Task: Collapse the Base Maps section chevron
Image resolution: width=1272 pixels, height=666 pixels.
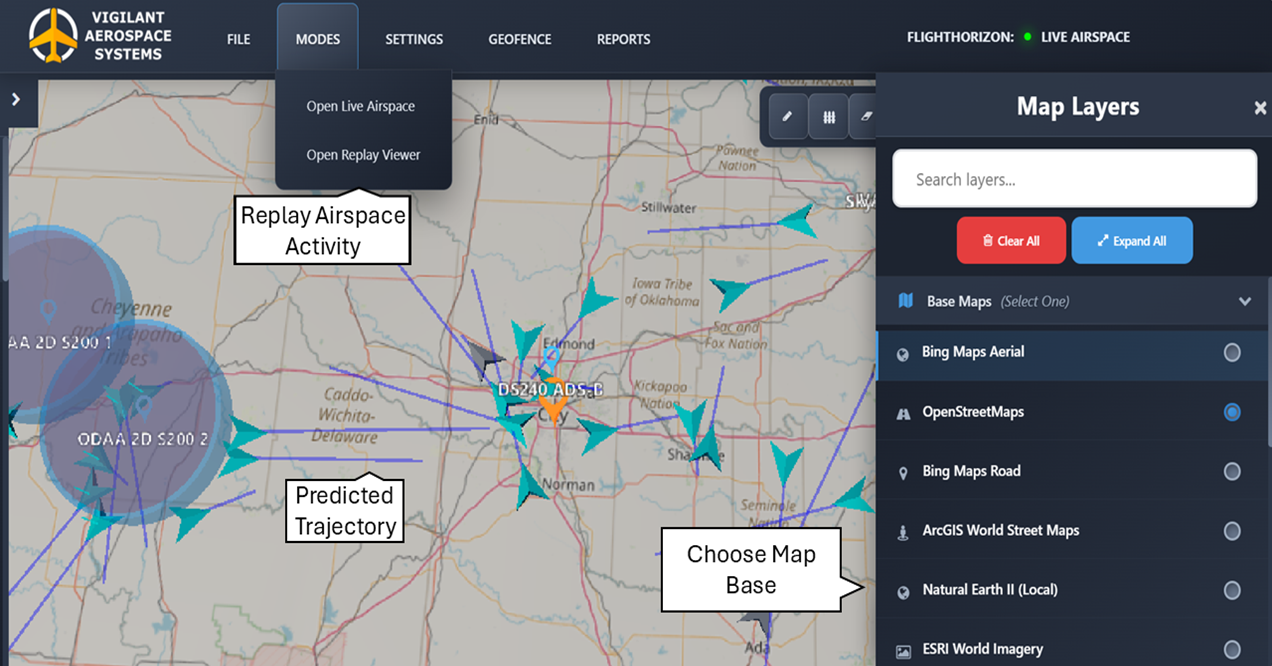Action: [1245, 301]
